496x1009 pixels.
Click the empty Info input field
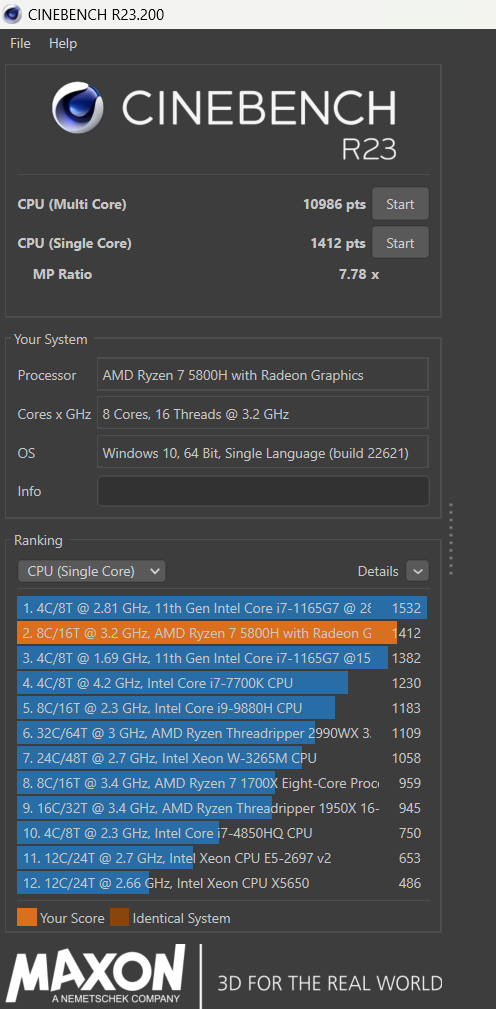[x=263, y=491]
